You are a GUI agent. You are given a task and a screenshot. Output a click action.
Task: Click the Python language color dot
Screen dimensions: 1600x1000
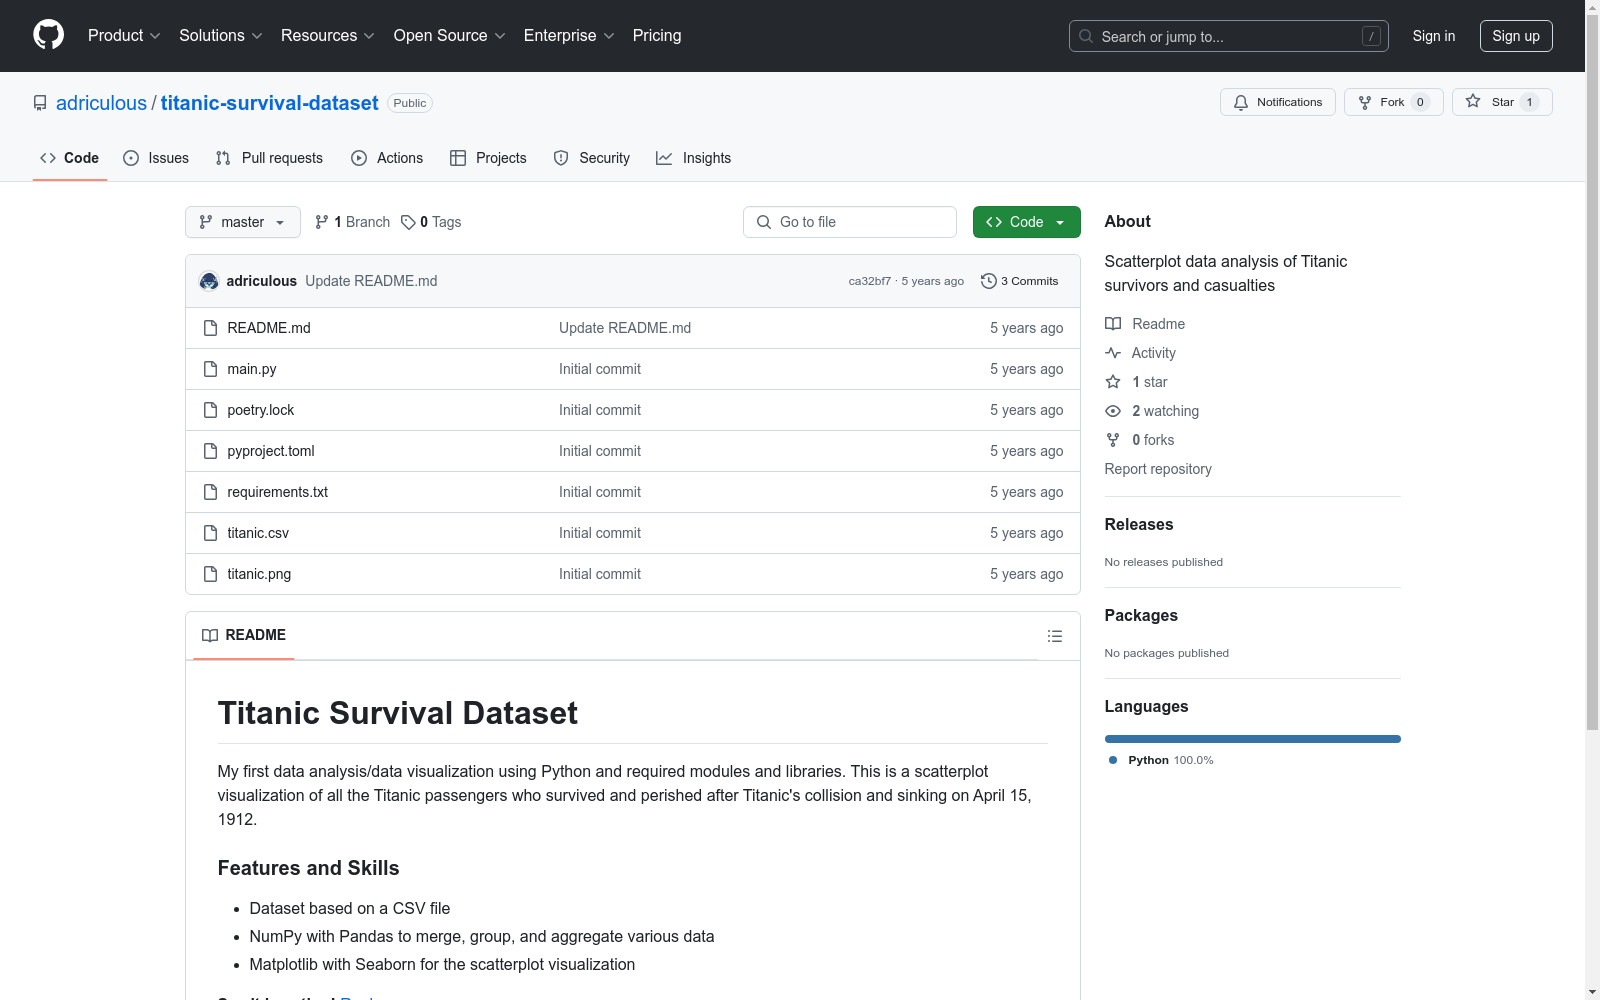(1113, 760)
